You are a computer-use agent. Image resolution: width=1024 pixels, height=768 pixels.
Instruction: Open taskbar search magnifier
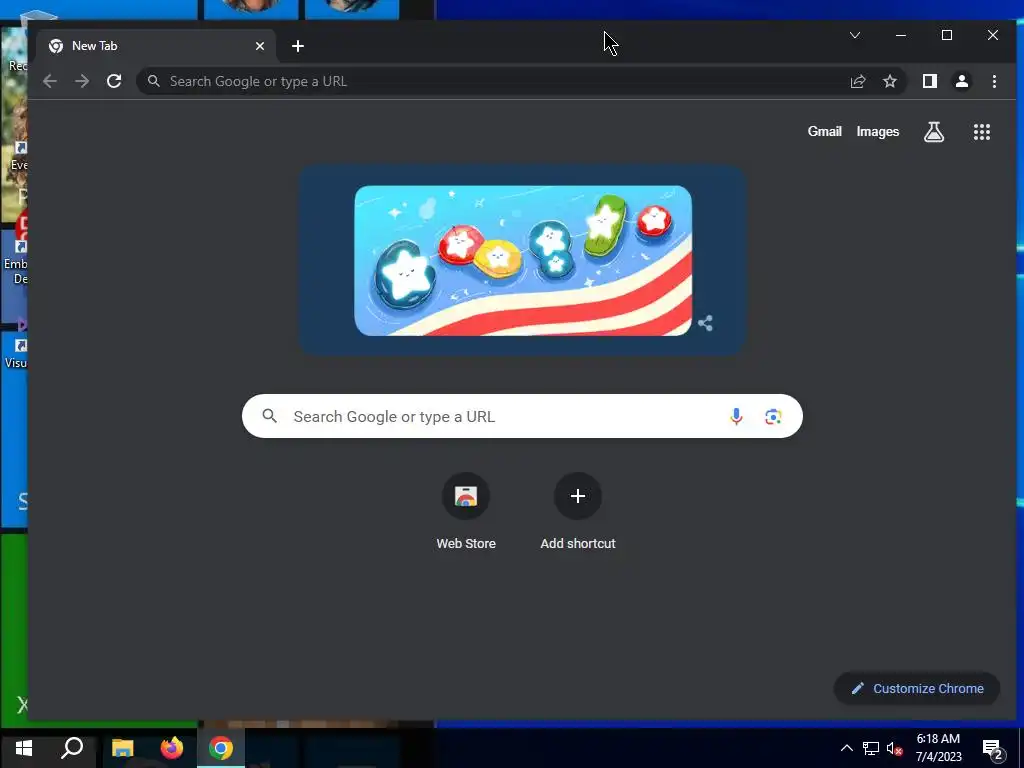(72, 748)
